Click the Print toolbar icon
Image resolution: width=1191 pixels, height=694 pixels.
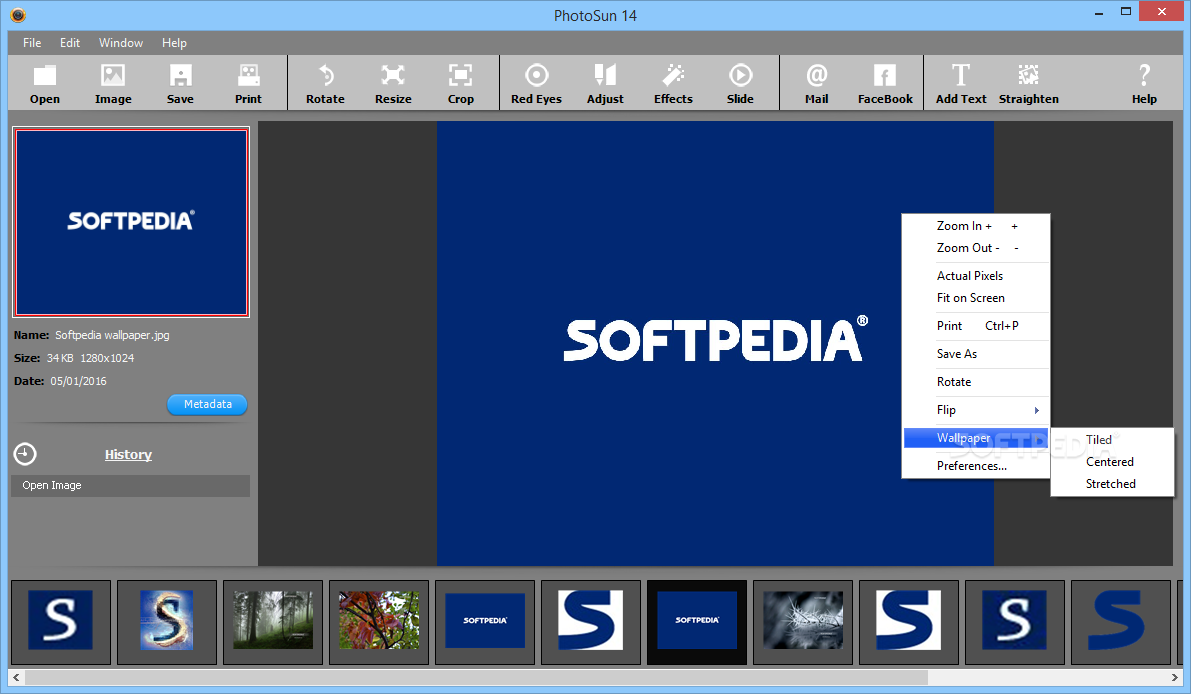click(x=248, y=83)
